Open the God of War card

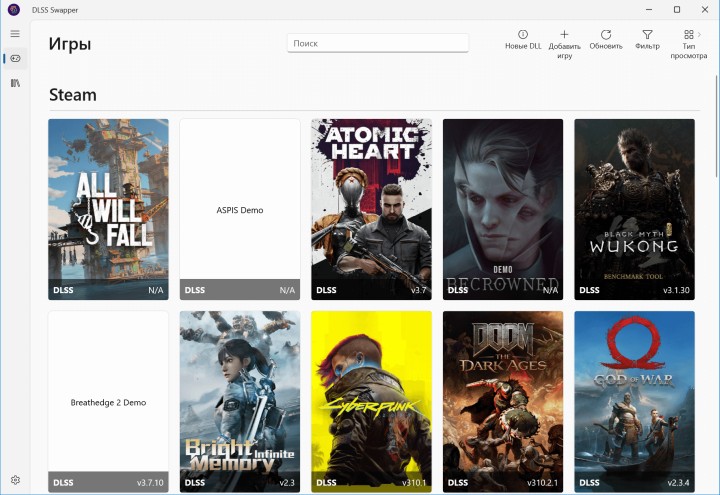(x=635, y=402)
